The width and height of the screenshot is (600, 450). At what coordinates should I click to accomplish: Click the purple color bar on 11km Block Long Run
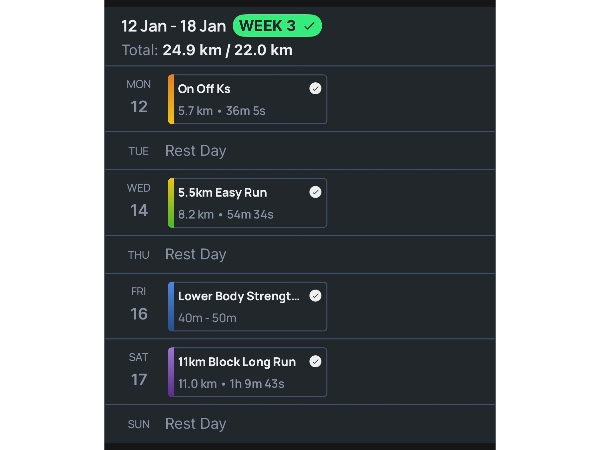coord(171,371)
